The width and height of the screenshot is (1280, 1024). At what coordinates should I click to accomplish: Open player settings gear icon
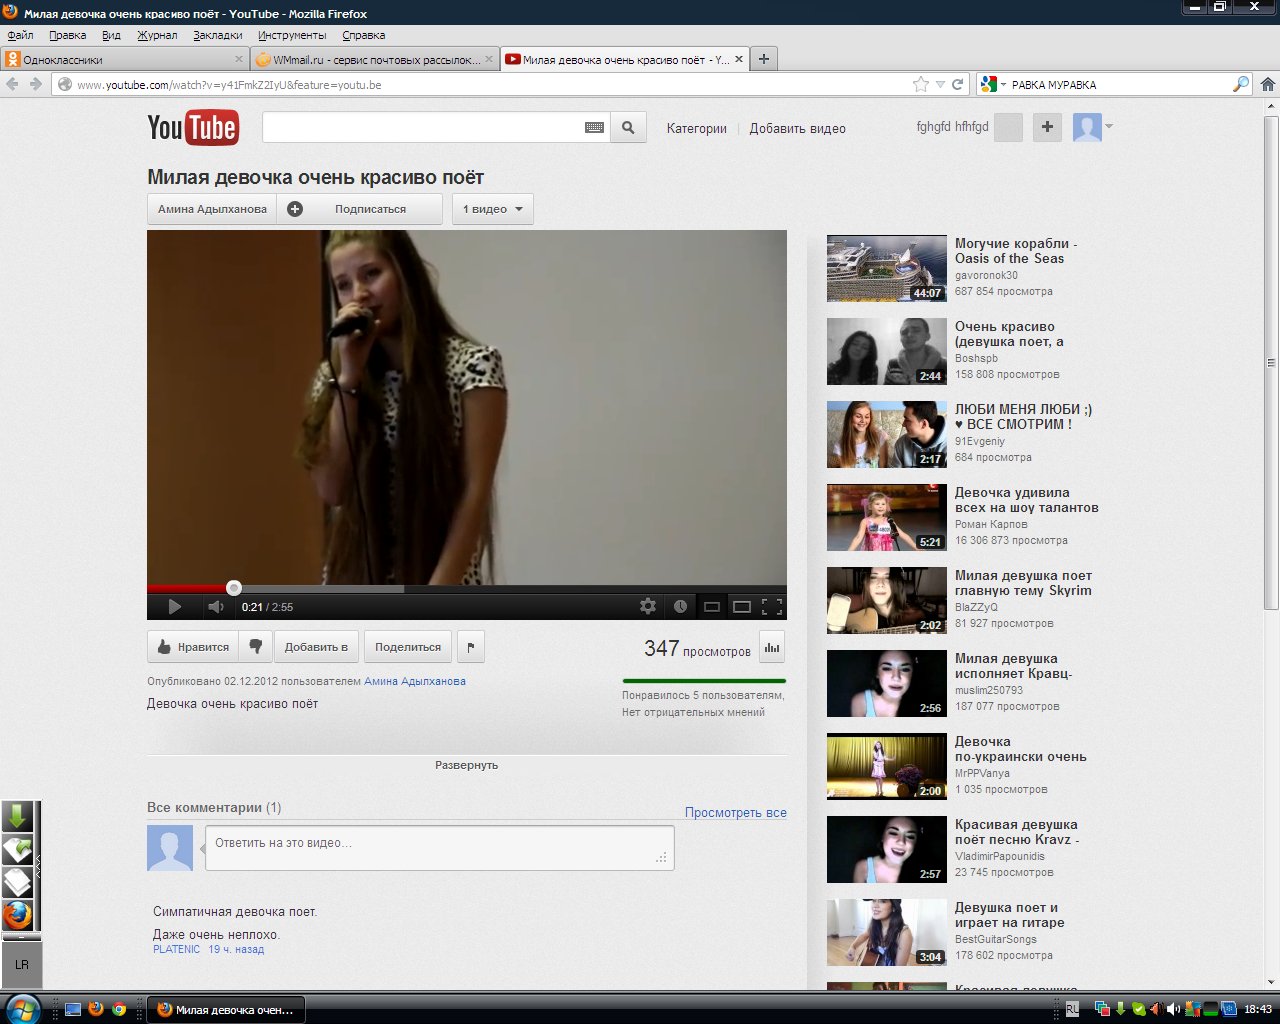click(x=648, y=606)
